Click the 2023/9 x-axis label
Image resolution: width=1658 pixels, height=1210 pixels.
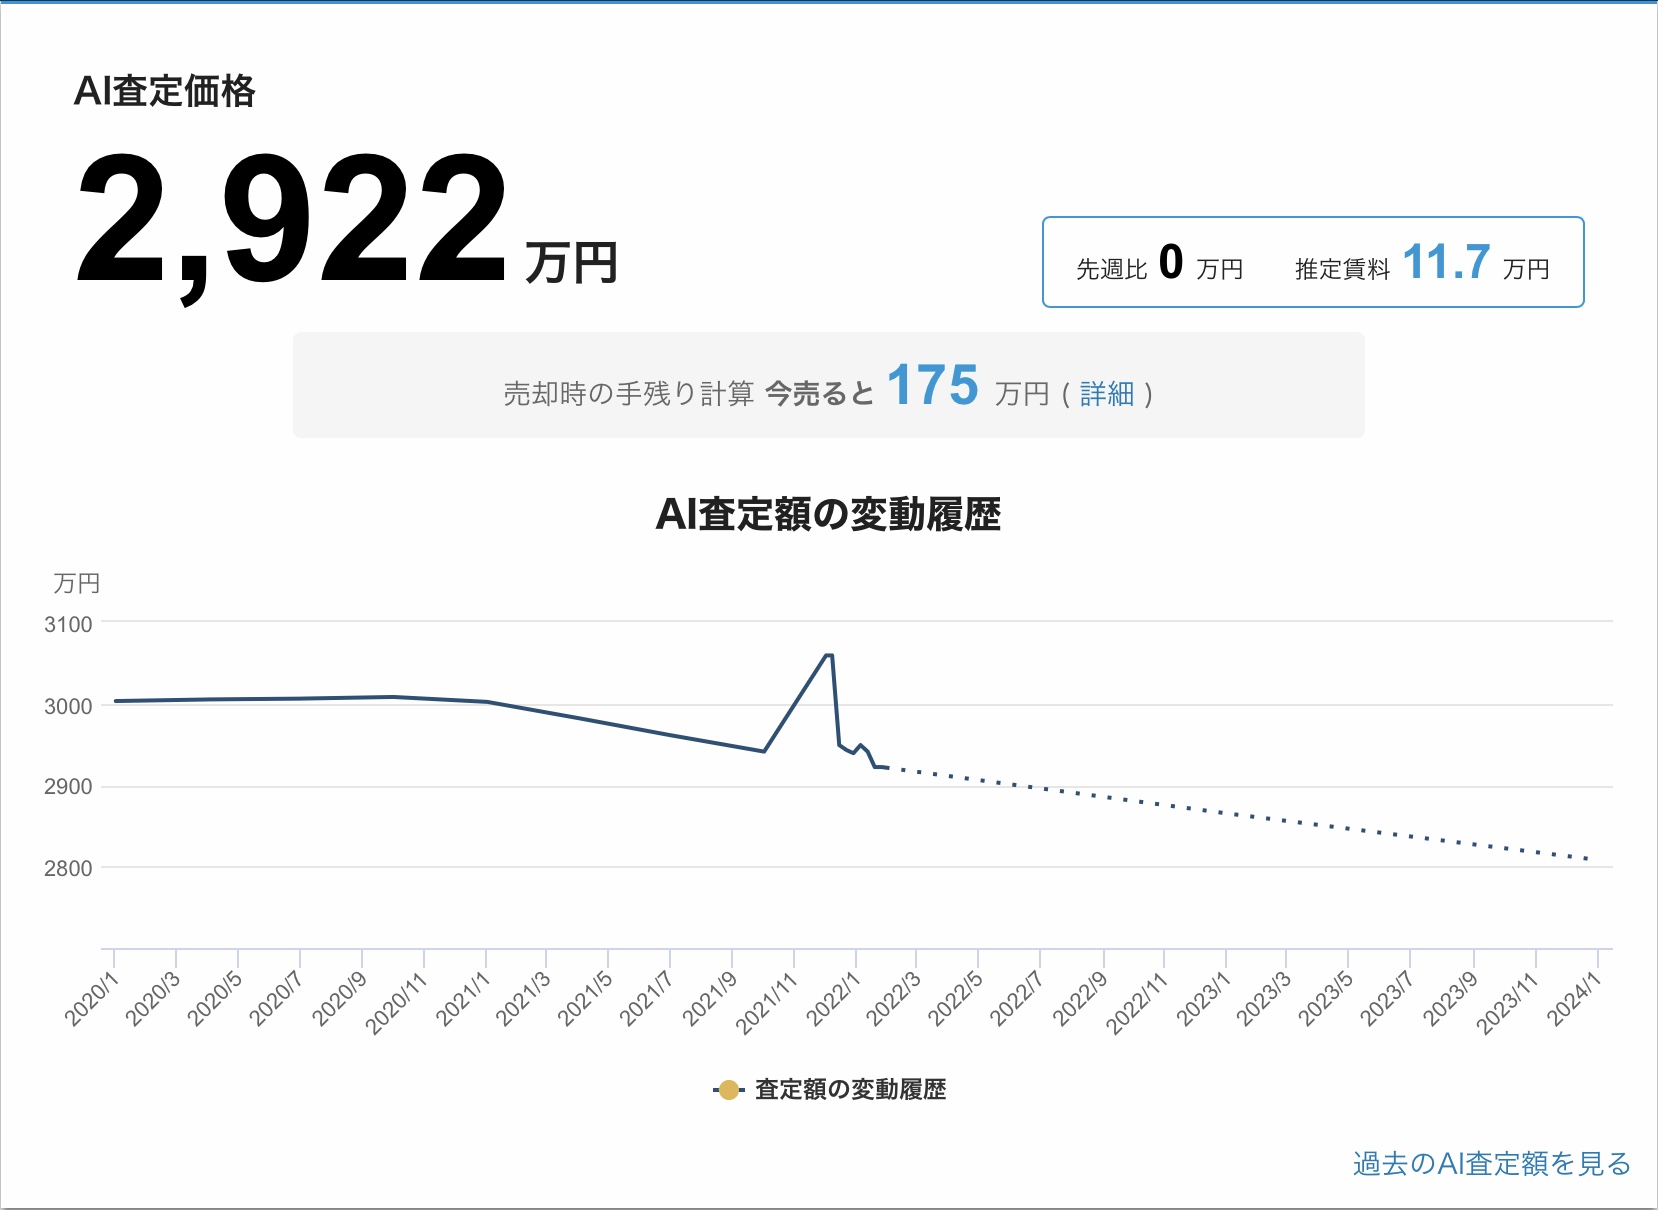click(x=1450, y=998)
